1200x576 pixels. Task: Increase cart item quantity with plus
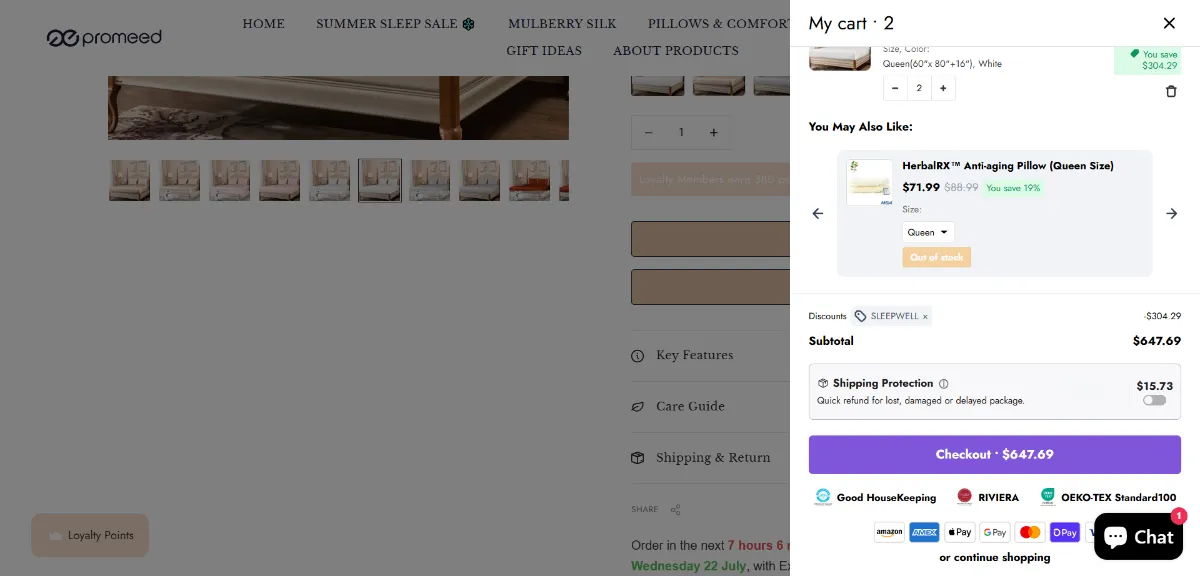[943, 88]
